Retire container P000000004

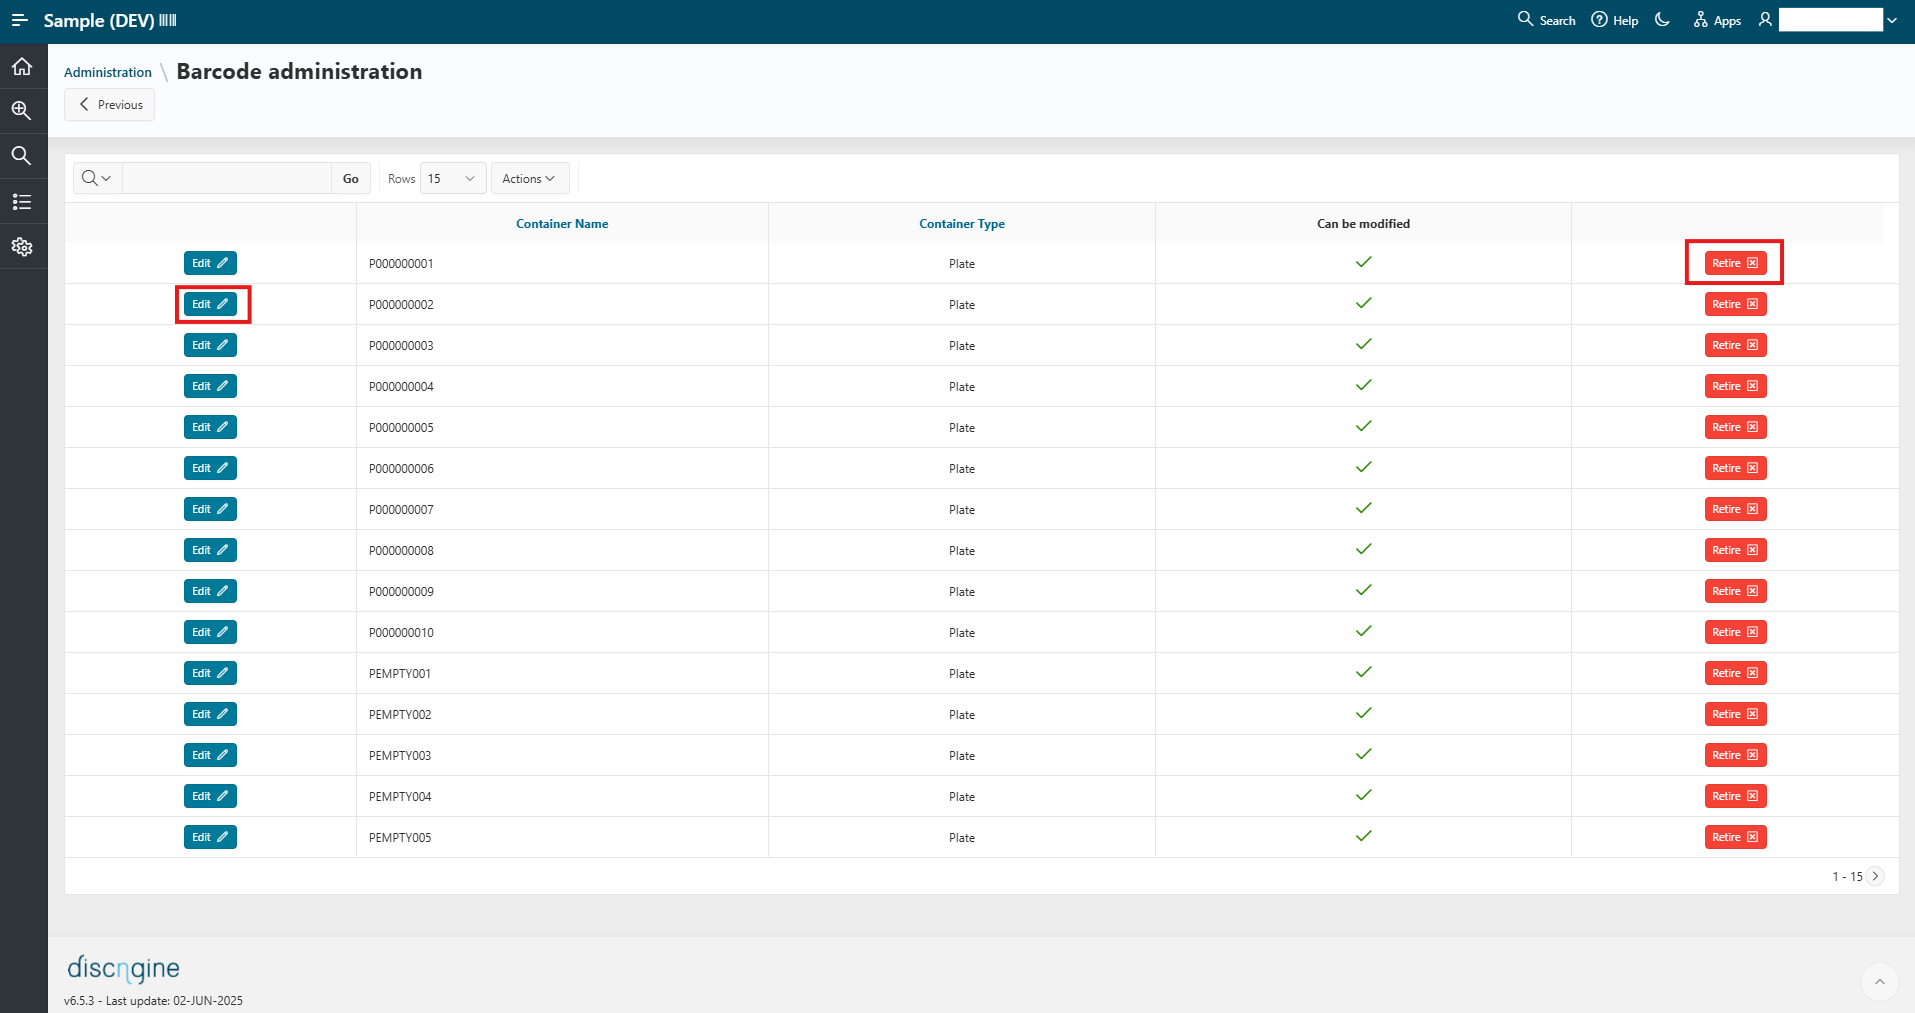point(1735,386)
